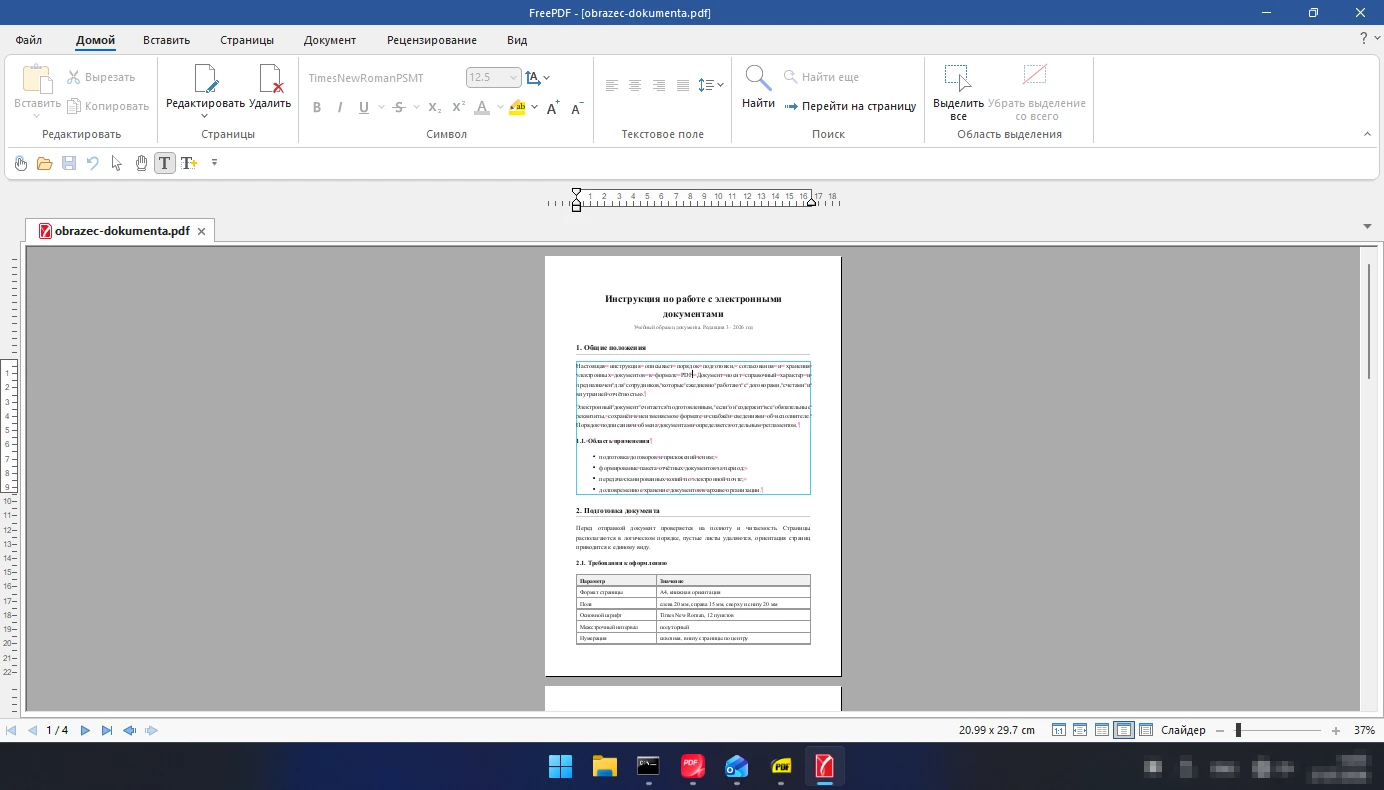Viewport: 1384px width, 790px height.
Task: Click the yellow highlight color swatch
Action: tap(517, 108)
